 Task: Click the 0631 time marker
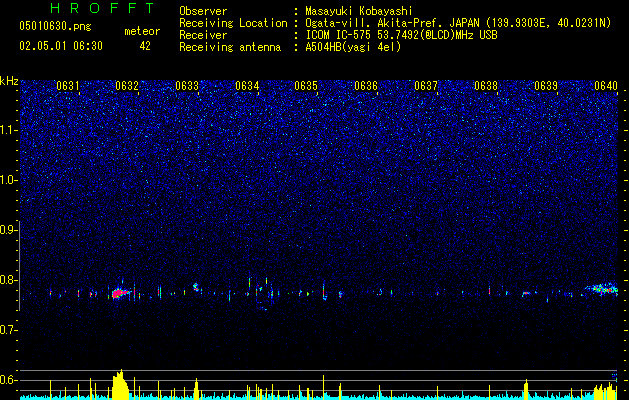point(68,86)
